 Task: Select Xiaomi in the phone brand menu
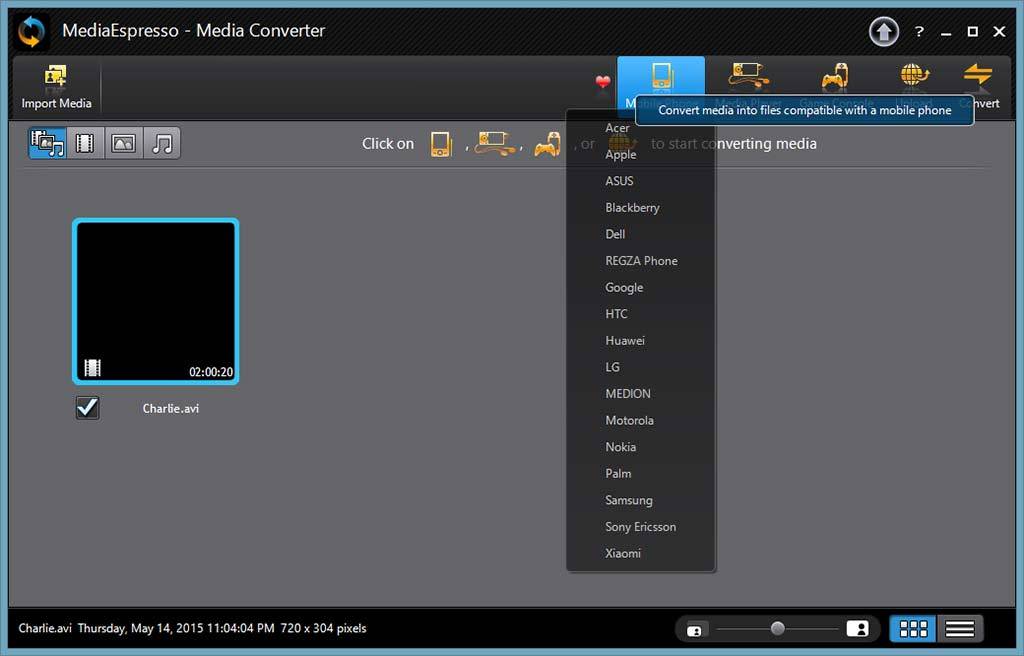[x=623, y=553]
